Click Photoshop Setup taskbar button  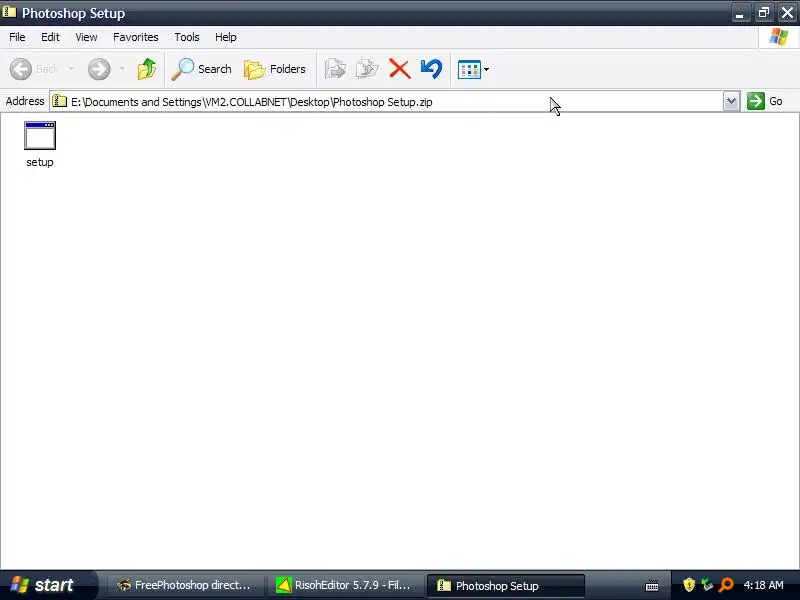[505, 586]
